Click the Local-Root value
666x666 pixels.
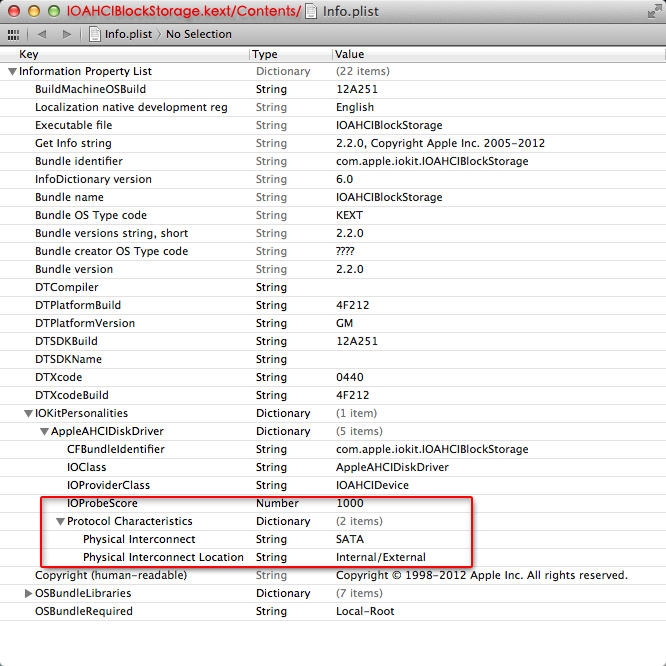pyautogui.click(x=365, y=611)
